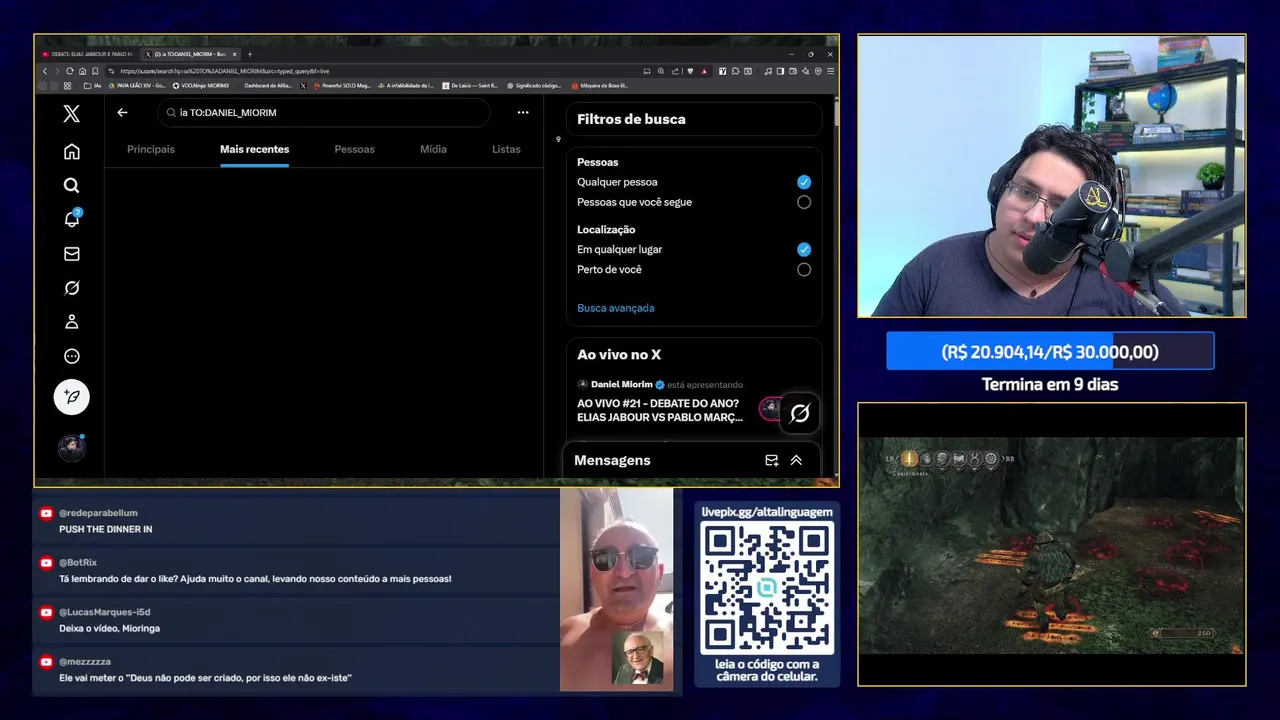The width and height of the screenshot is (1280, 720).
Task: Open Busca avançada link
Action: 616,308
